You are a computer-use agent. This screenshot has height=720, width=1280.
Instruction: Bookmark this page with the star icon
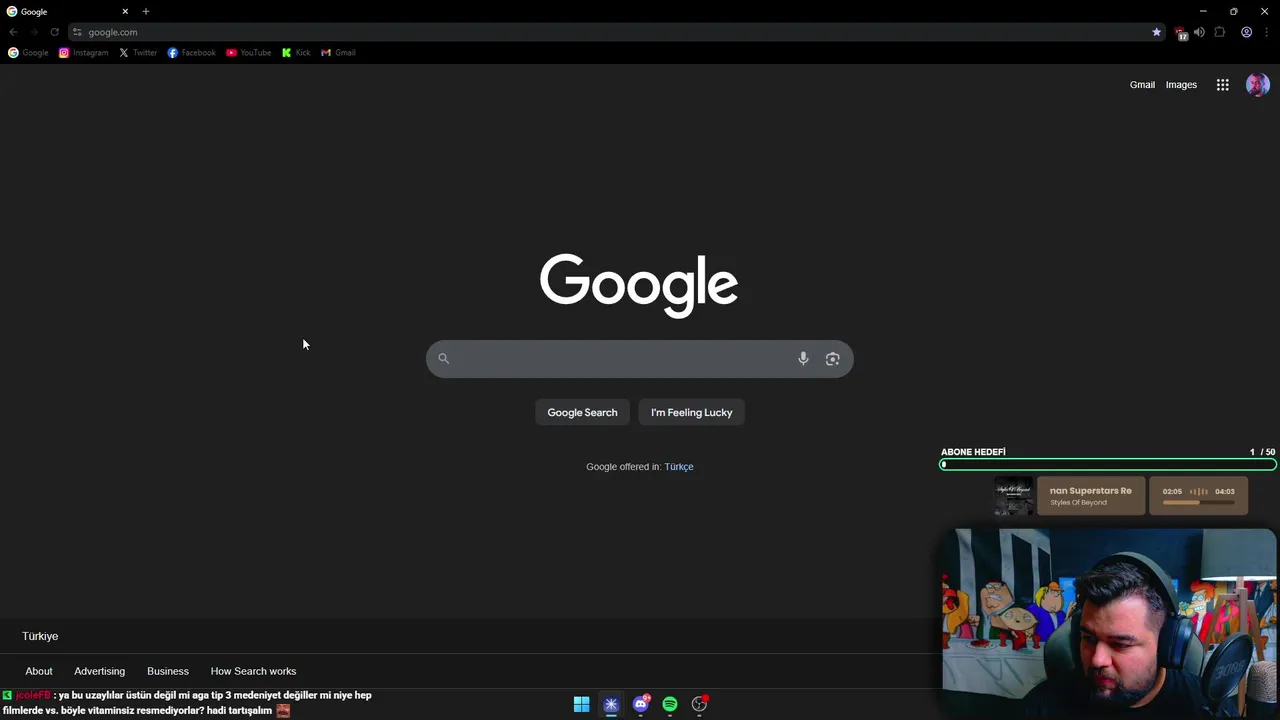1157,32
